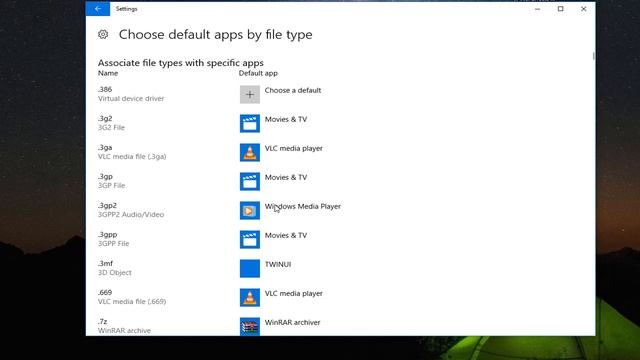The image size is (640, 360).
Task: Go back with the Settings back arrow
Action: pos(98,9)
